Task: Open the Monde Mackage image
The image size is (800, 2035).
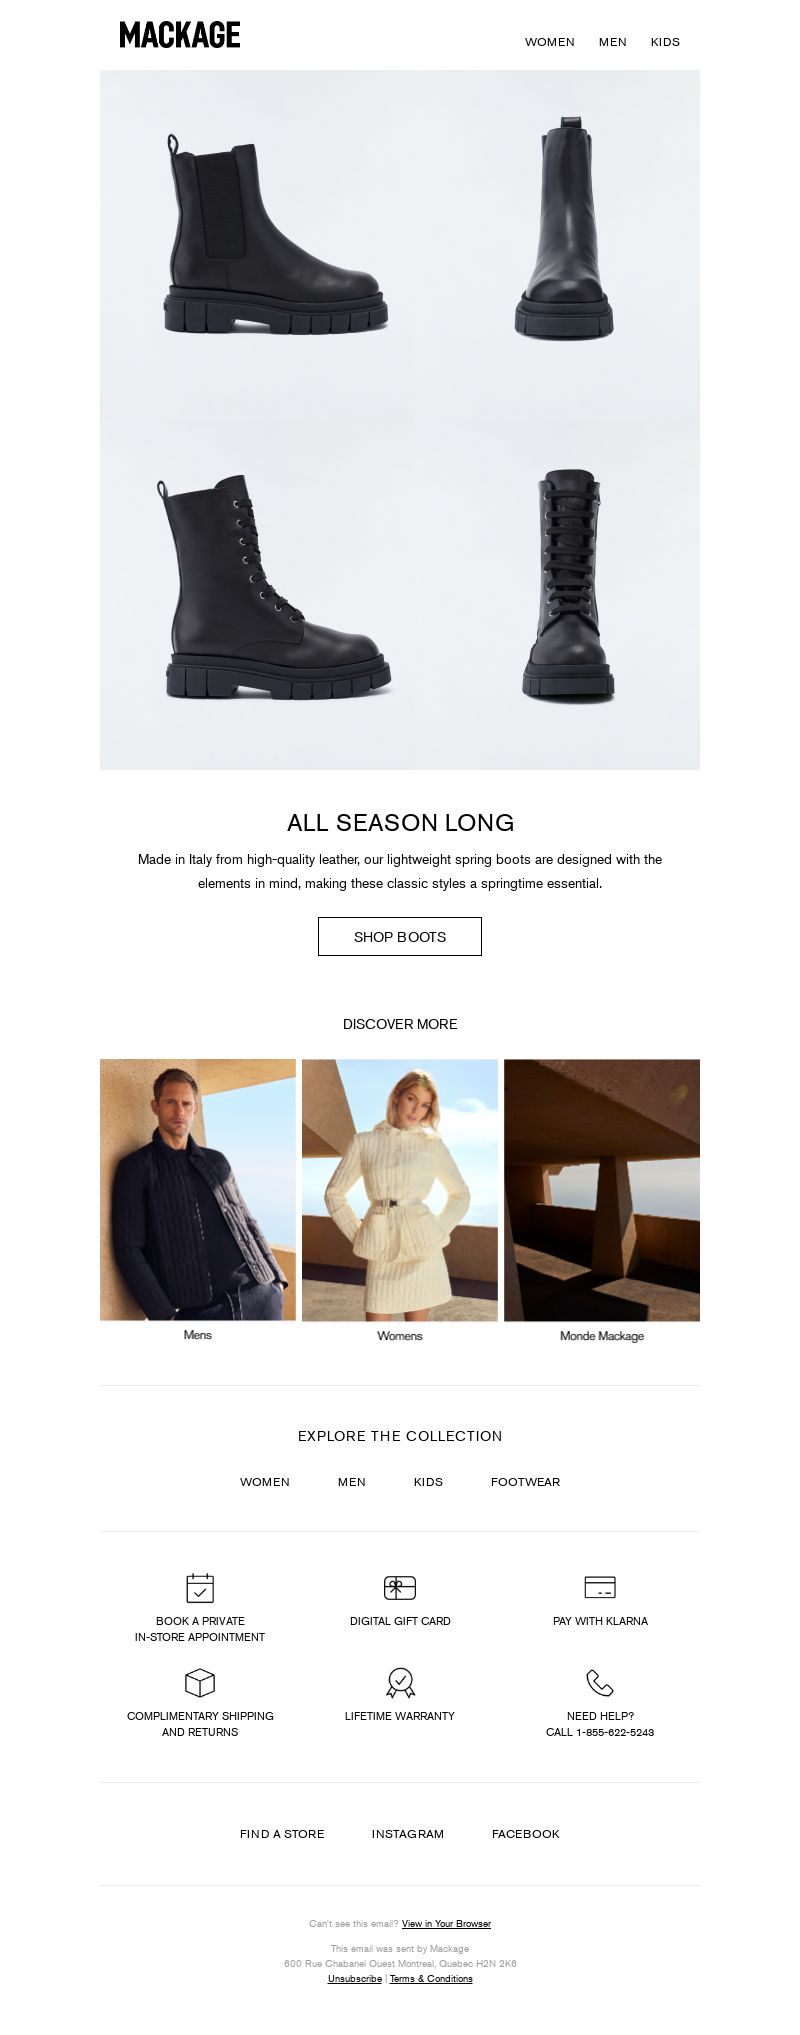Action: 602,1190
